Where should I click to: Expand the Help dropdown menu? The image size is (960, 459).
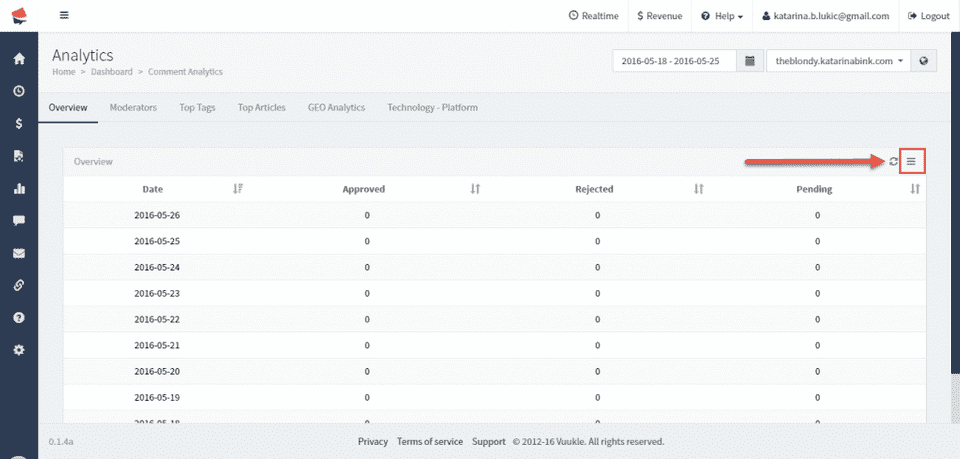pyautogui.click(x=722, y=16)
